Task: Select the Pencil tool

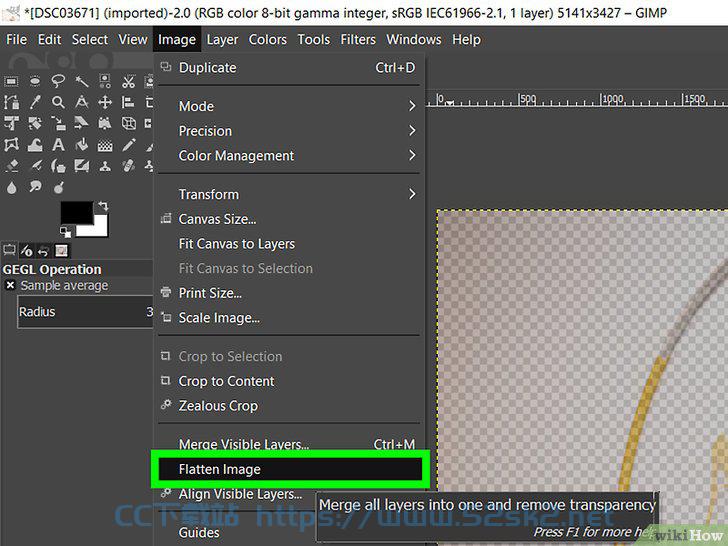Action: pyautogui.click(x=129, y=145)
